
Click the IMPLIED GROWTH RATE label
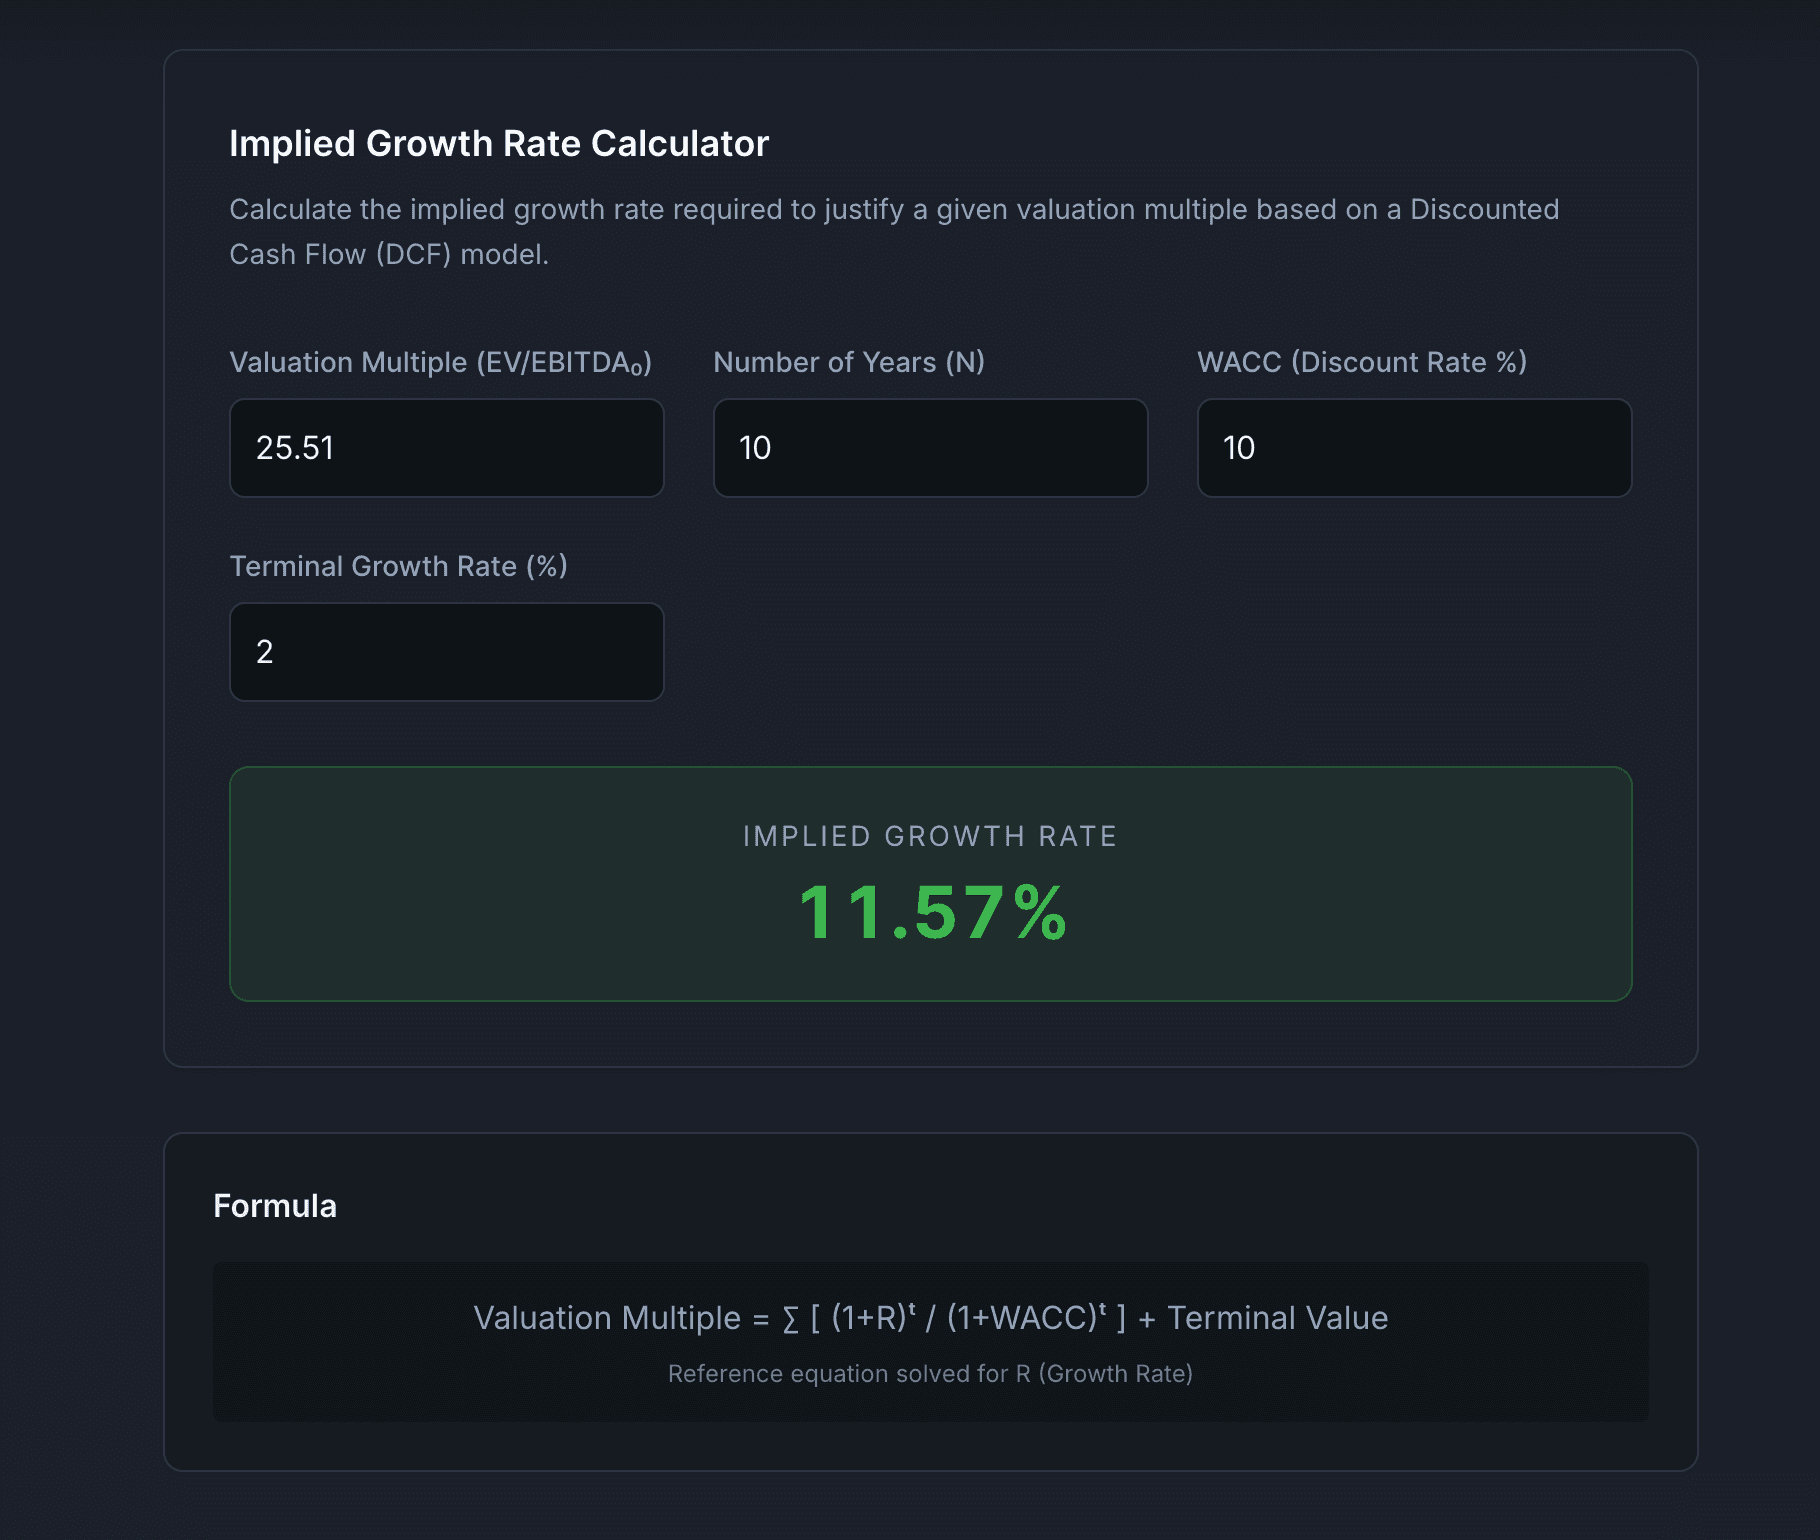point(929,836)
